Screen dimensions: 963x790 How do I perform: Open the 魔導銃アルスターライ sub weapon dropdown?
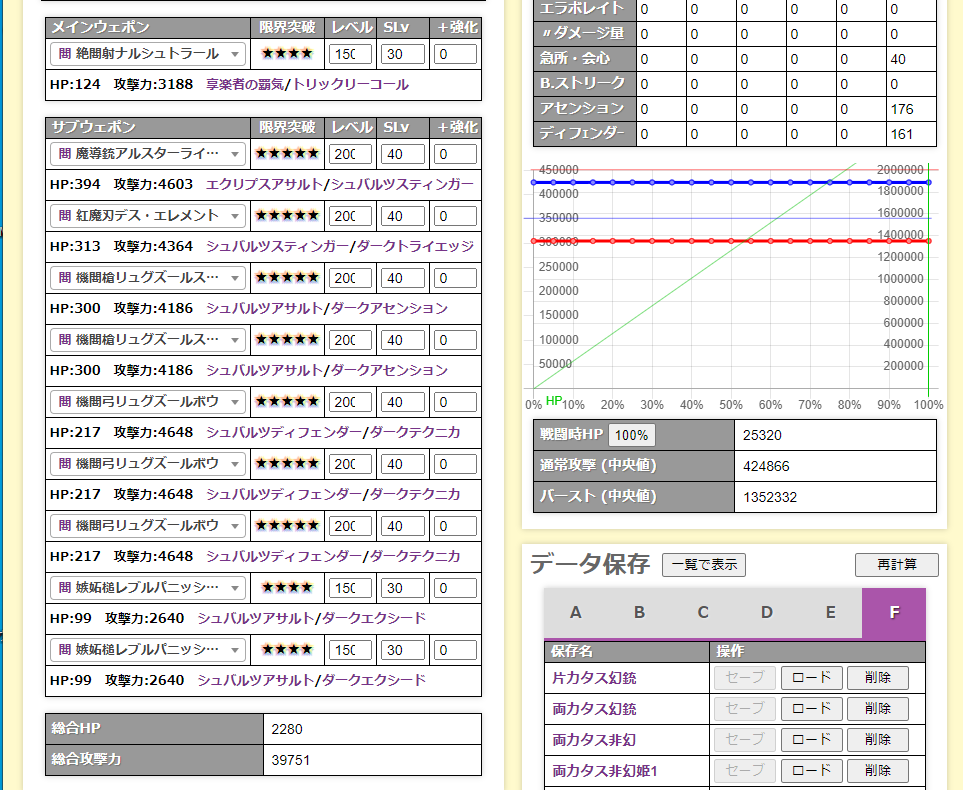[x=148, y=154]
